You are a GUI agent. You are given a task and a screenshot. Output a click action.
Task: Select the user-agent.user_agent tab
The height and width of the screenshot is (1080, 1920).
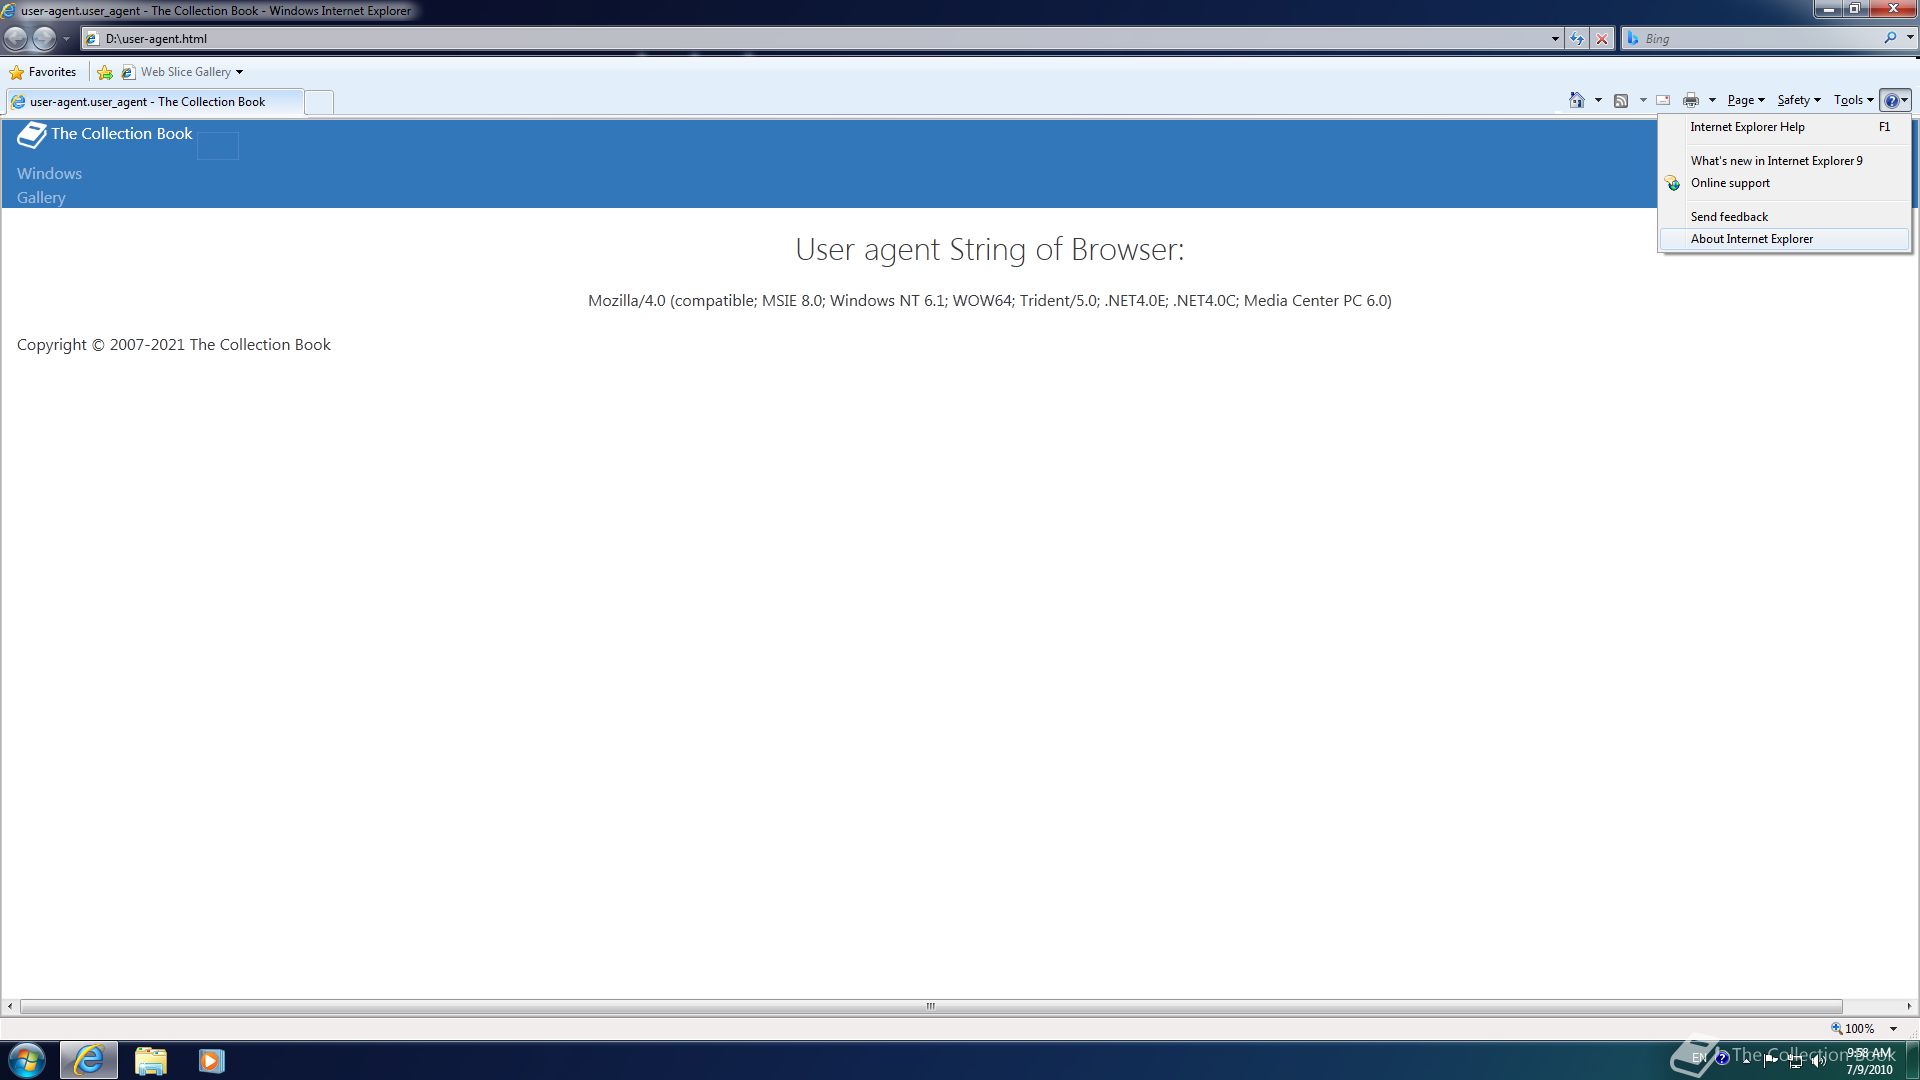(x=153, y=101)
